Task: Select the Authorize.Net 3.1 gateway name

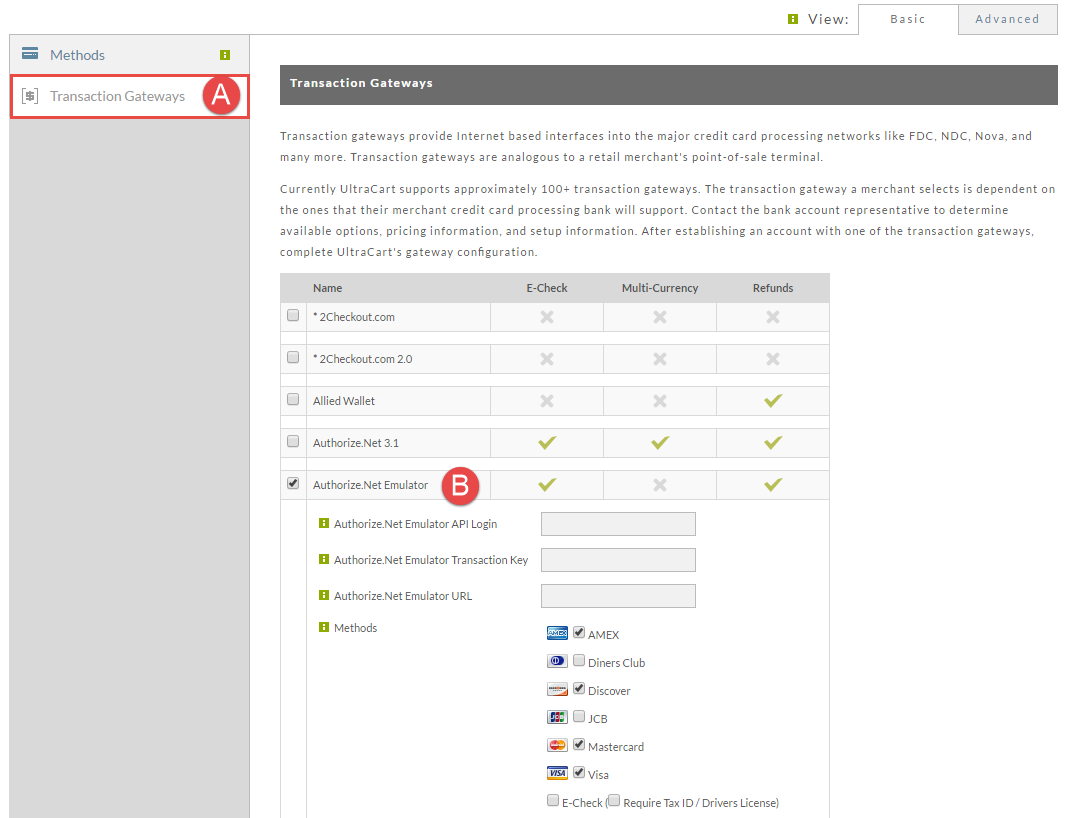Action: (356, 443)
